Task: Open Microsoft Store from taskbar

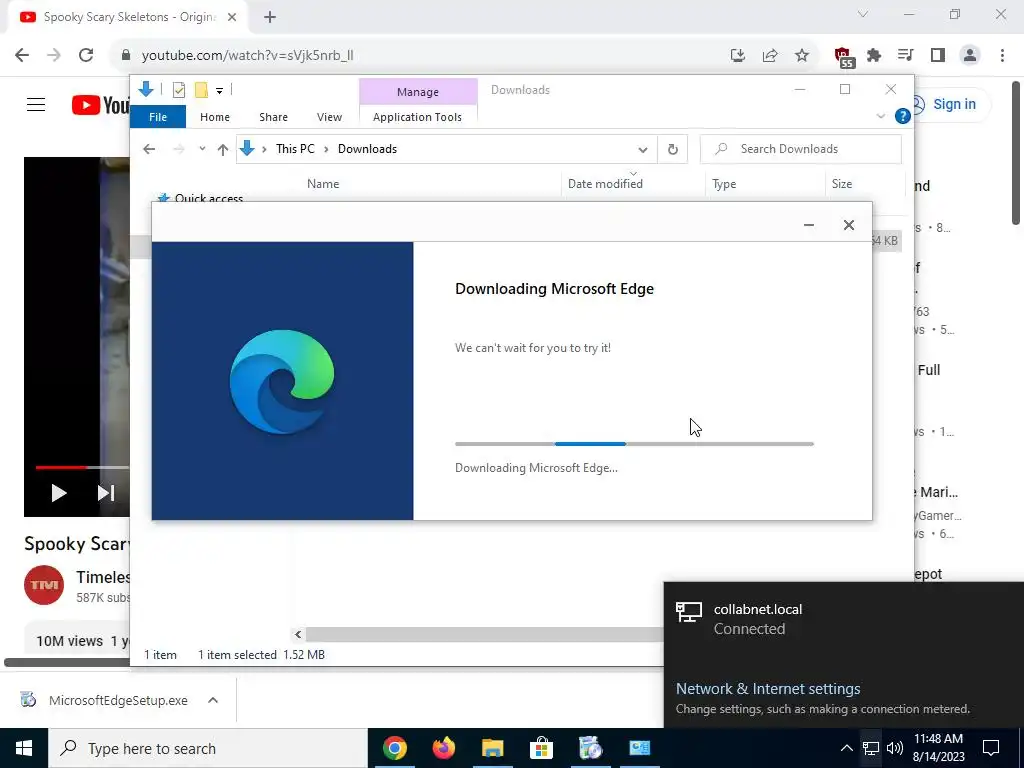Action: coord(541,748)
